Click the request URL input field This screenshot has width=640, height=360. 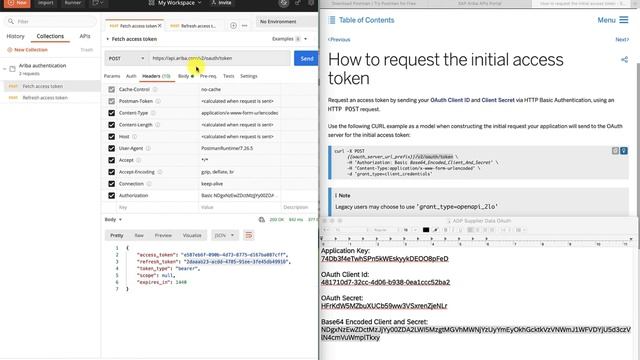[x=220, y=58]
